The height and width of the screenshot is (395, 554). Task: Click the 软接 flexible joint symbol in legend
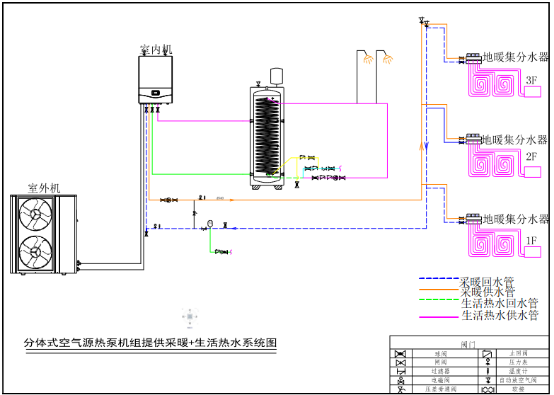coord(488,390)
